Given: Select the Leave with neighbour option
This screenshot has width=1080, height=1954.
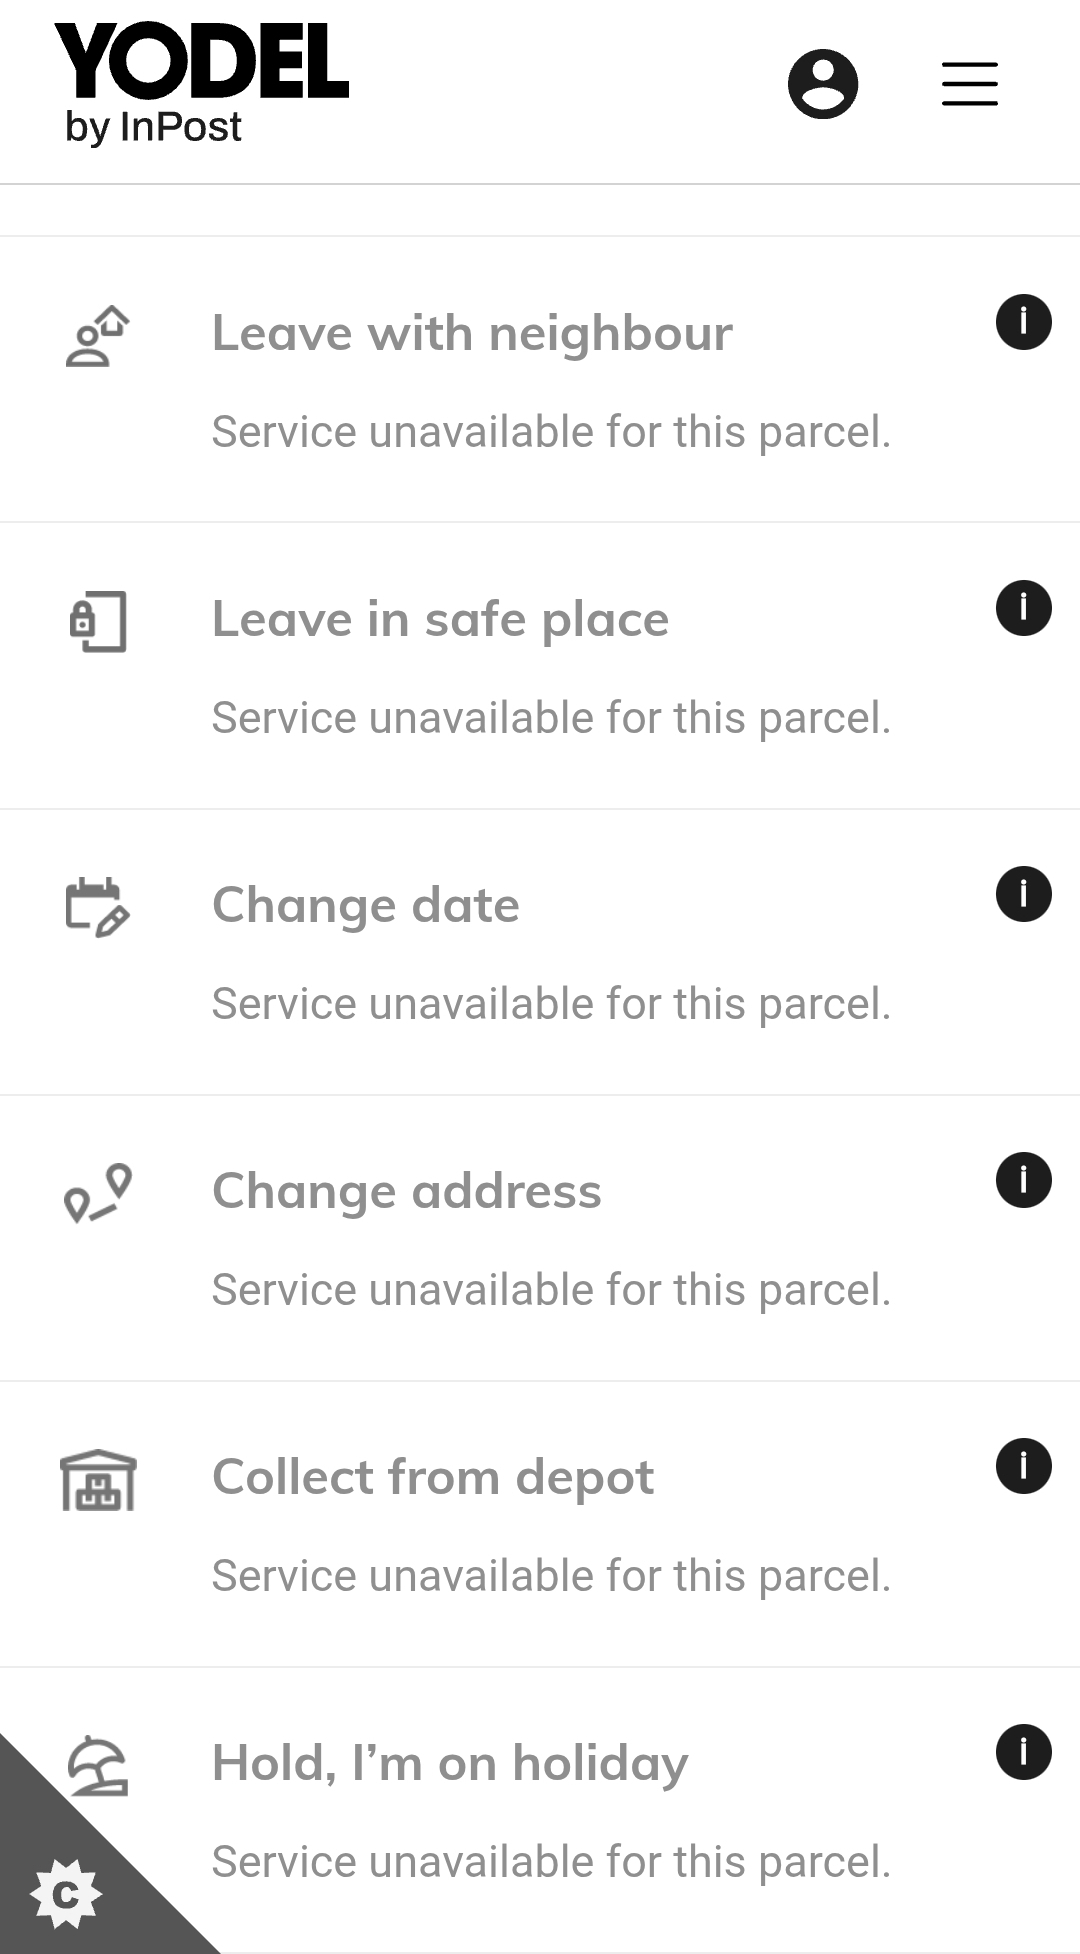Looking at the screenshot, I should pyautogui.click(x=472, y=333).
